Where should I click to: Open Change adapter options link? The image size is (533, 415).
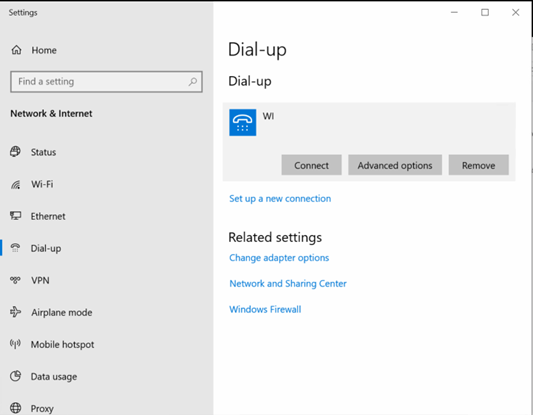click(279, 258)
